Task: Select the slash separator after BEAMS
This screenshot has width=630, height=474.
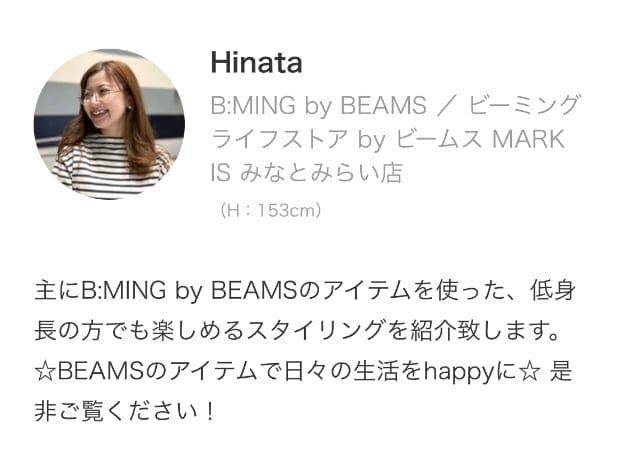Action: point(447,106)
